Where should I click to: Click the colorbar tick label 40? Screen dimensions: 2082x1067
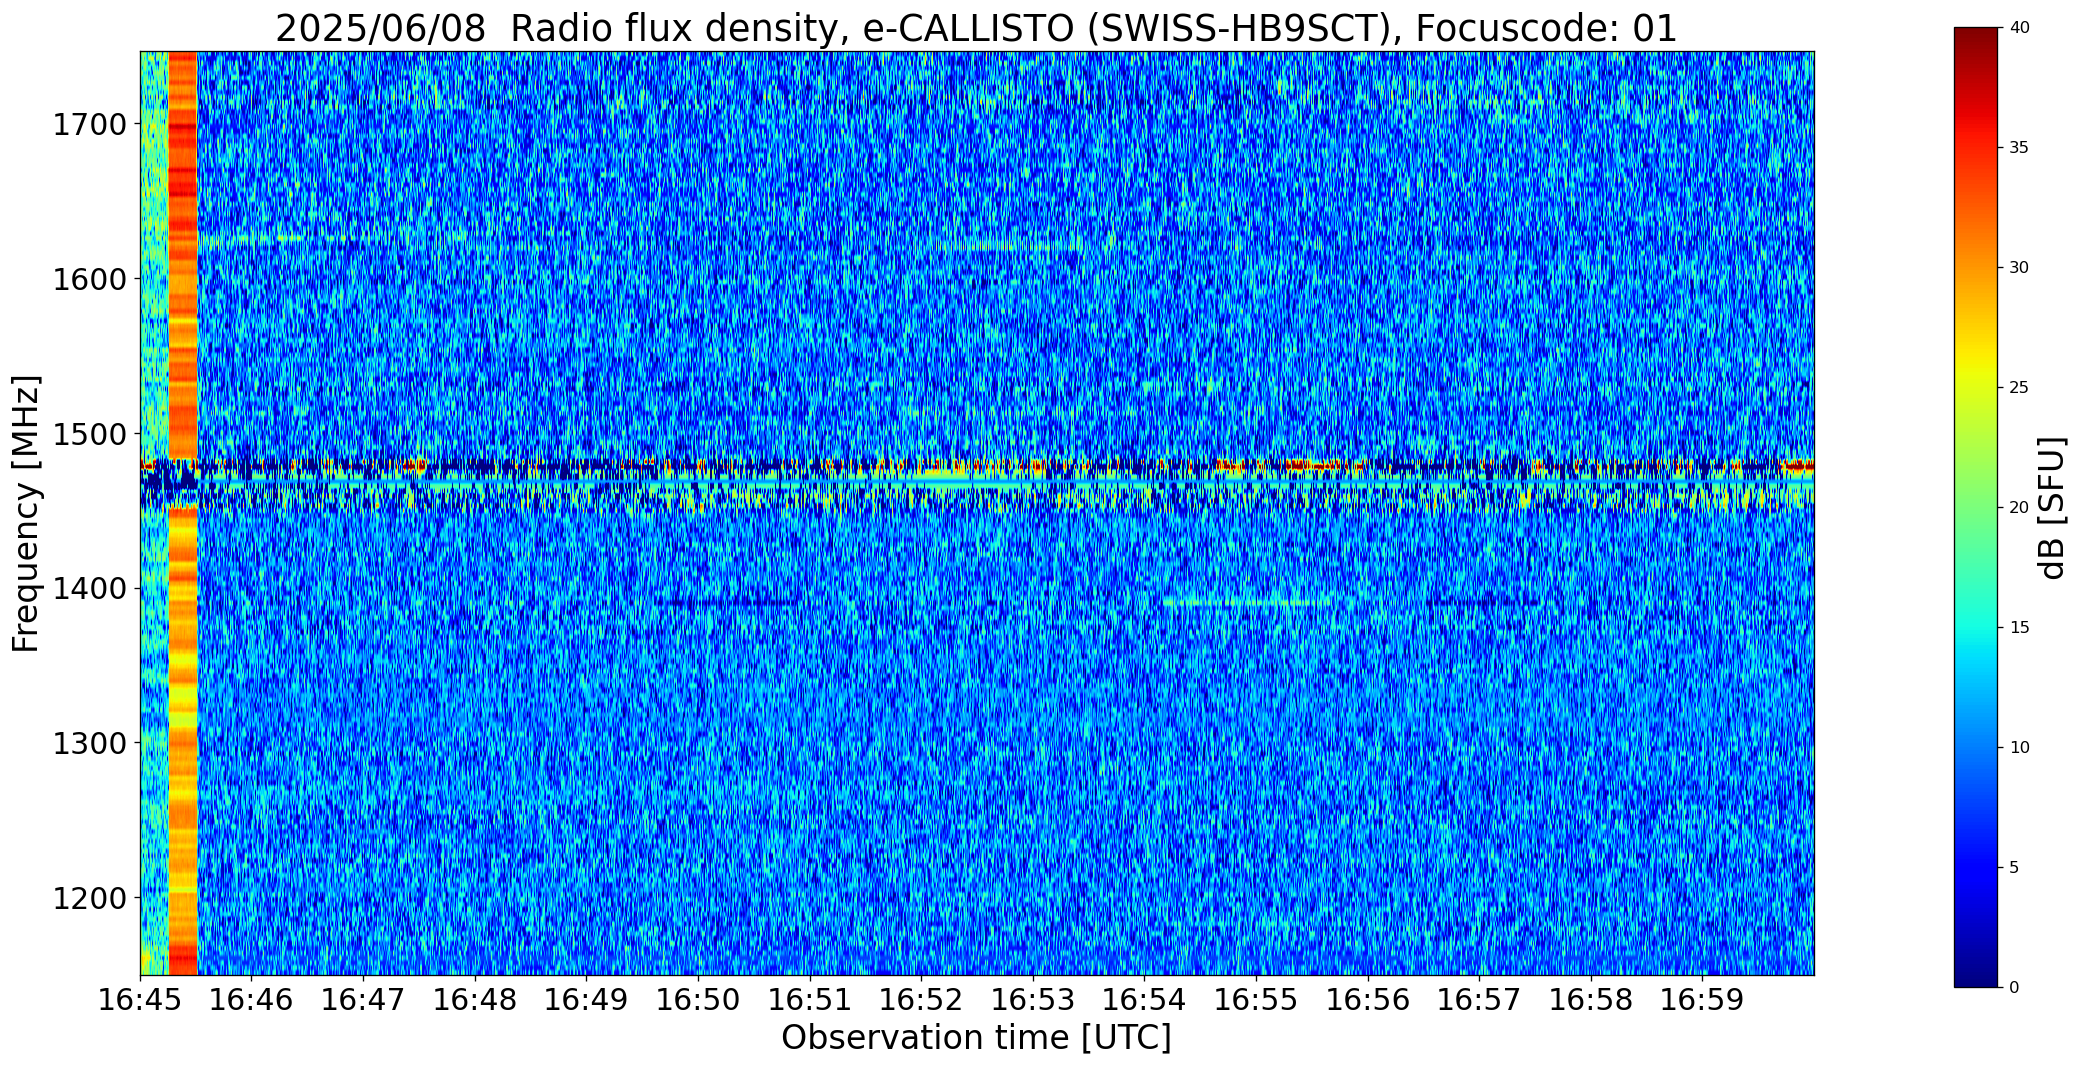[x=2019, y=28]
